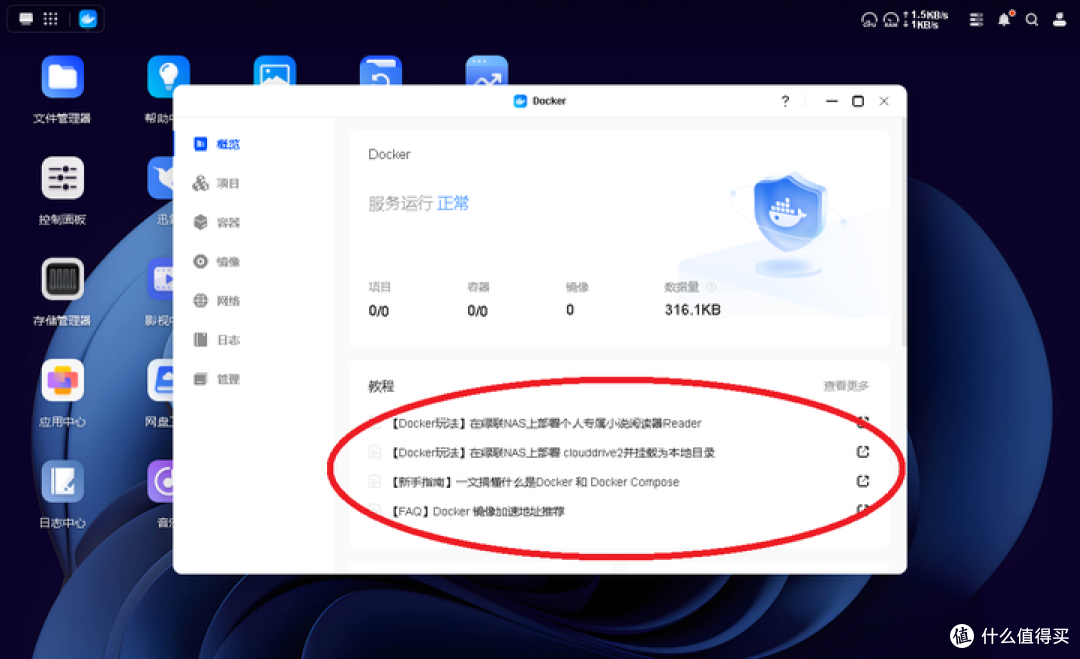Open the FAQ Docker mirror acceleration article

click(478, 512)
